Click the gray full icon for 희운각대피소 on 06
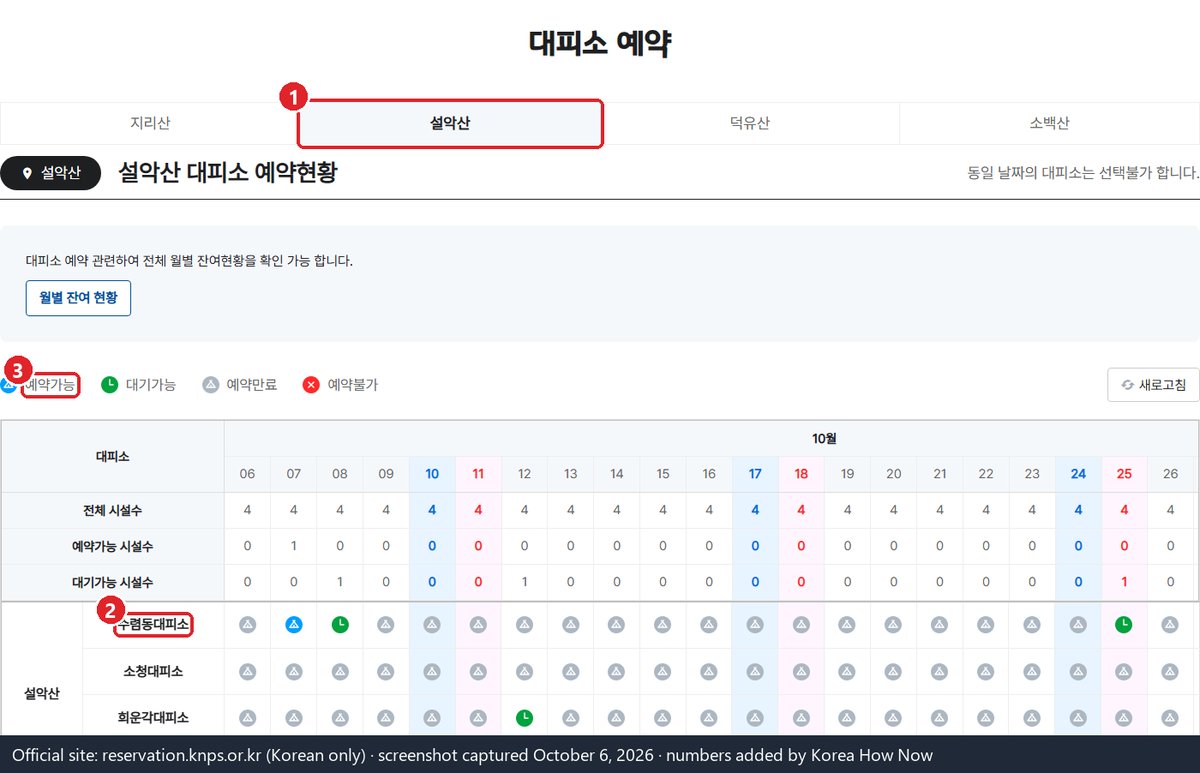This screenshot has height=773, width=1200. point(247,717)
